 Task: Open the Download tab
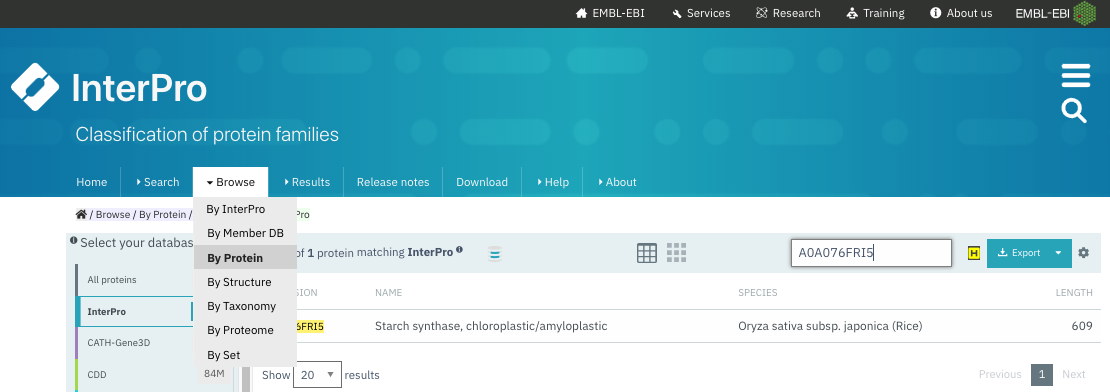pos(481,182)
